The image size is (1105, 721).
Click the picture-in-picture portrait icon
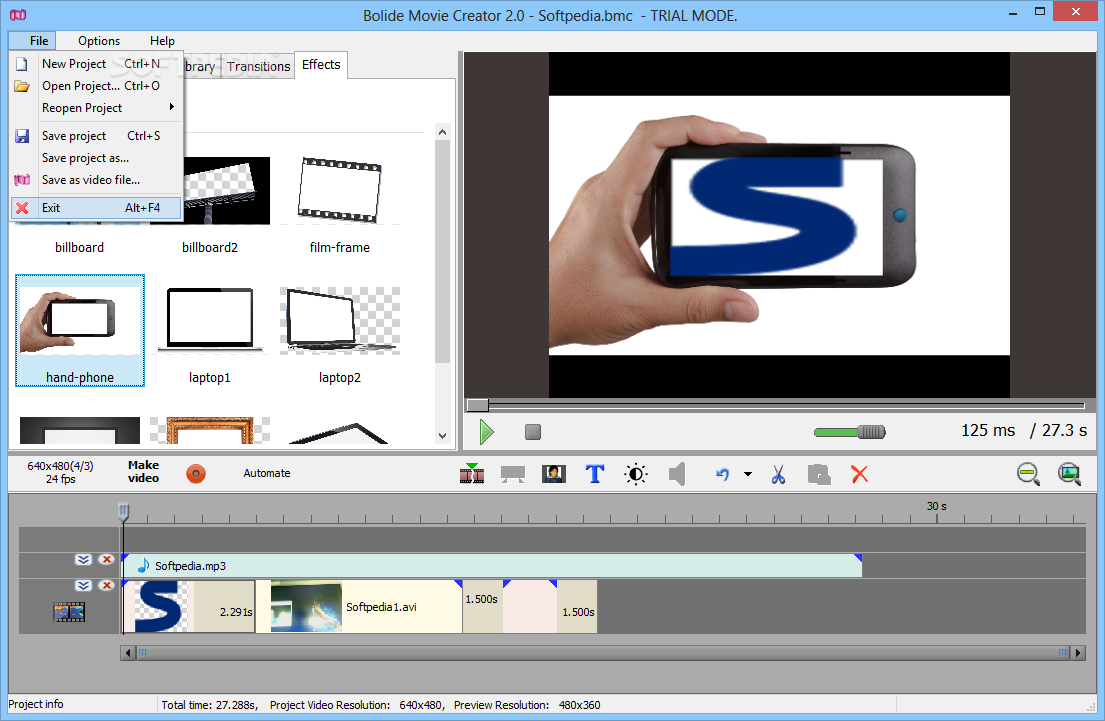[554, 474]
